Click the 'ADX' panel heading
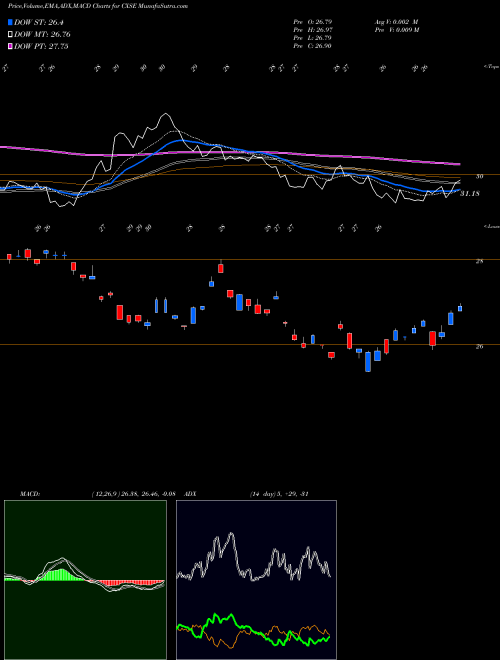Image resolution: width=500 pixels, height=660 pixels. [x=190, y=494]
